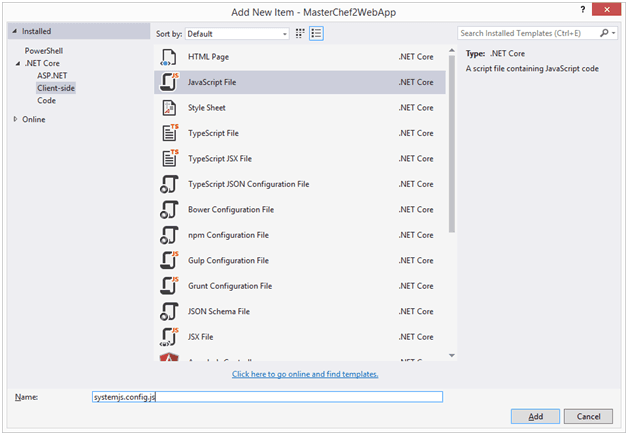Click the TypeScript JSON Configuration File icon

point(169,184)
